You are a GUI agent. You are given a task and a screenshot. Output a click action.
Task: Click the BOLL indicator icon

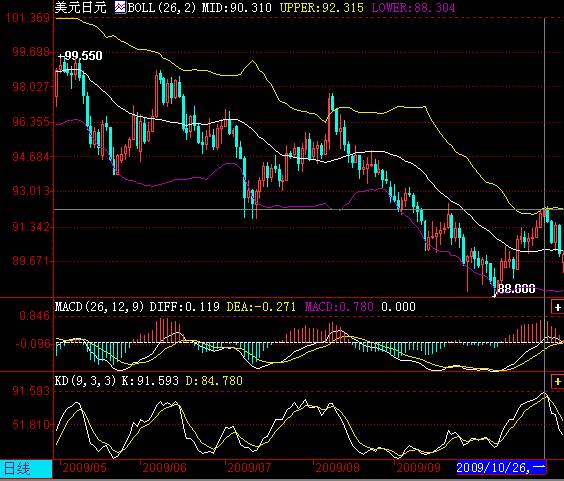point(120,7)
